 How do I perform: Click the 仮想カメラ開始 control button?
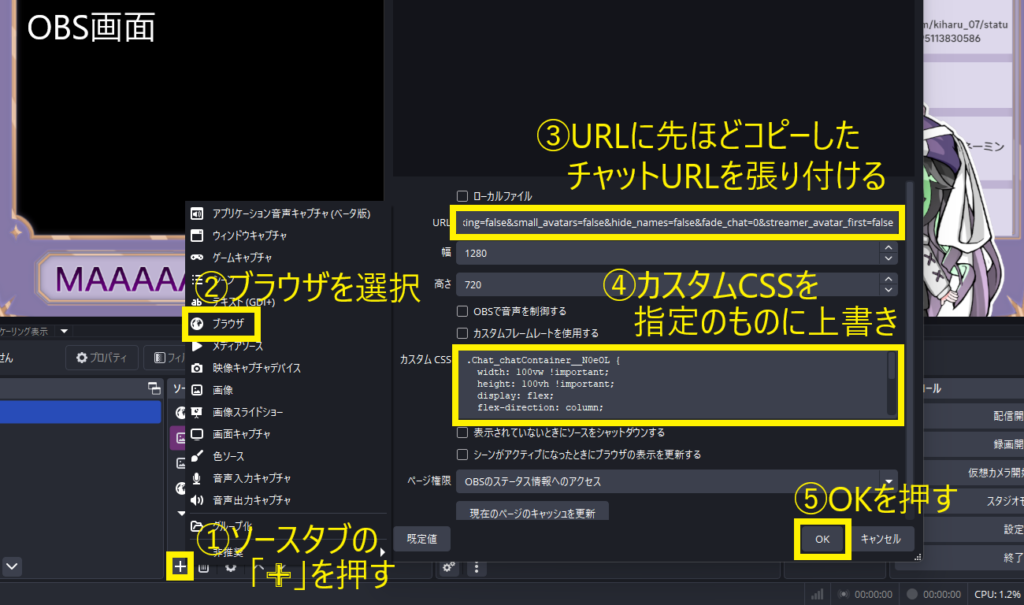[973, 472]
